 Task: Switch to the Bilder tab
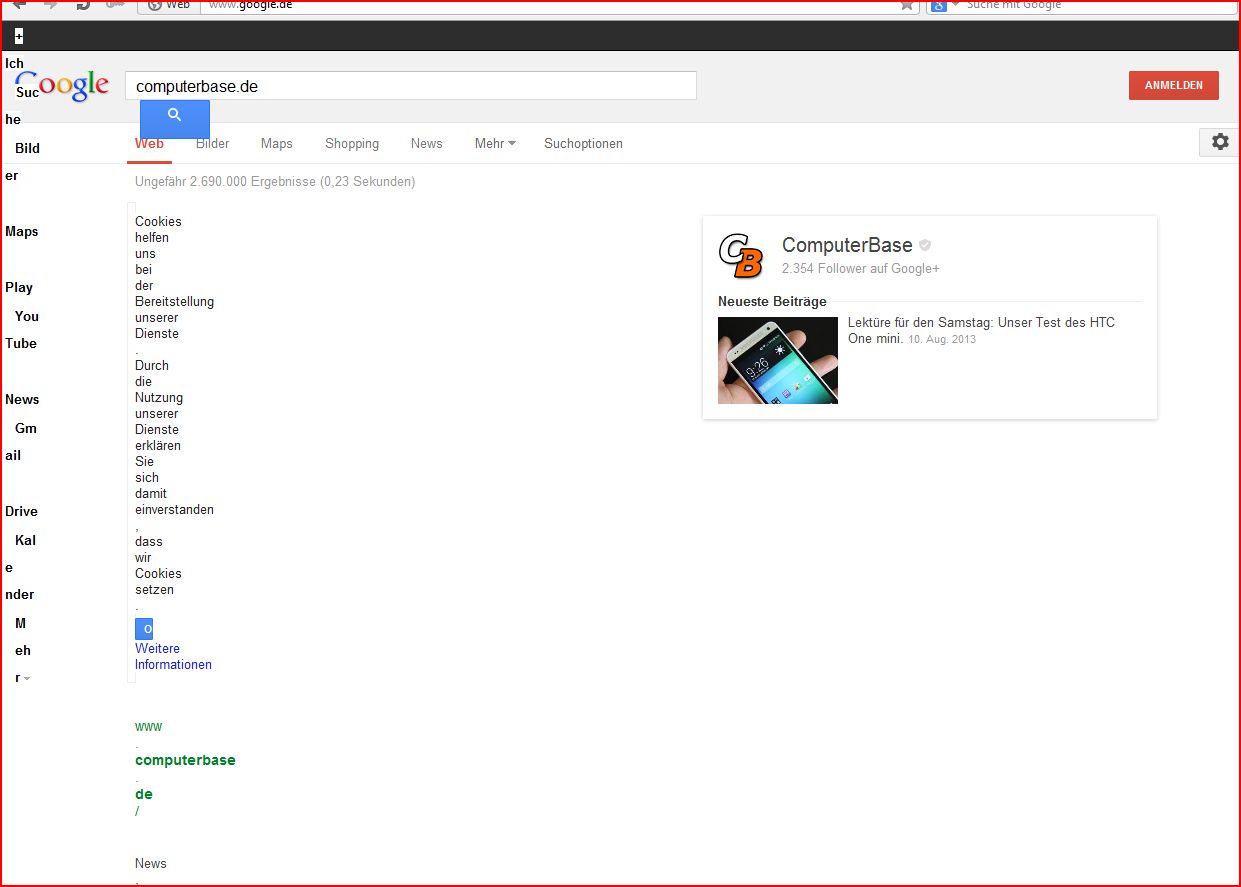tap(212, 144)
